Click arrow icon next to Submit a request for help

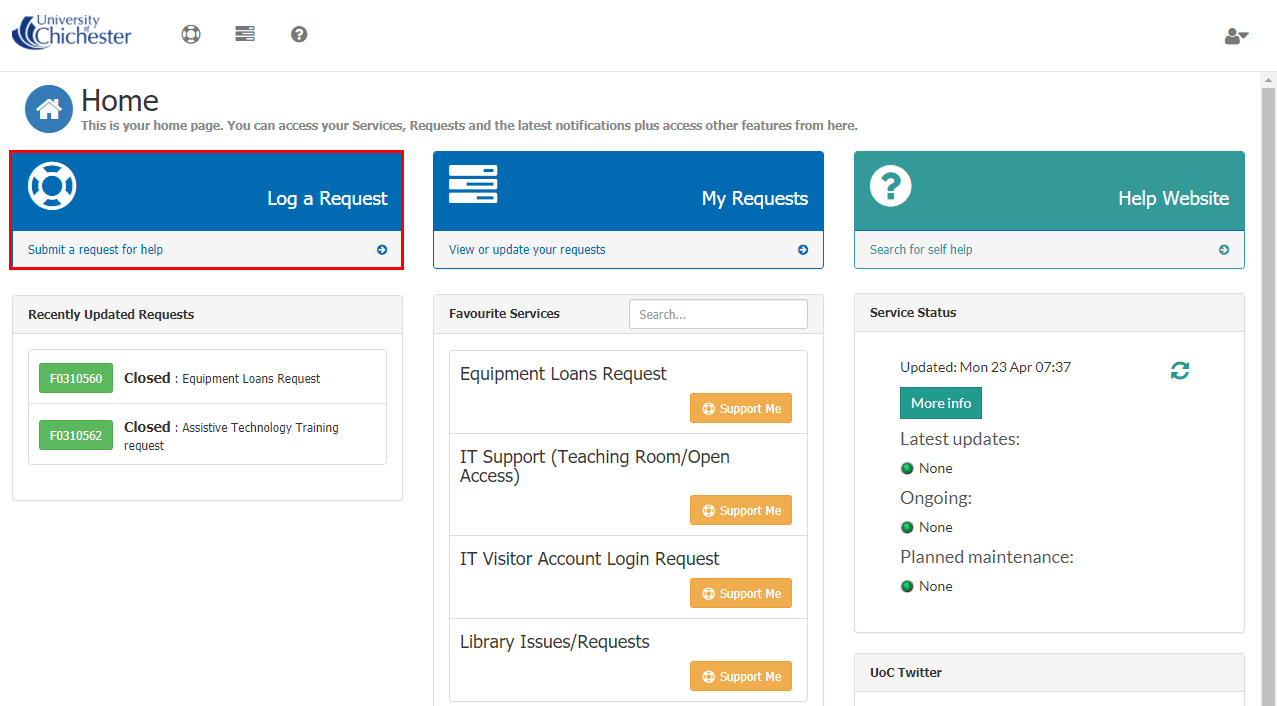[381, 250]
